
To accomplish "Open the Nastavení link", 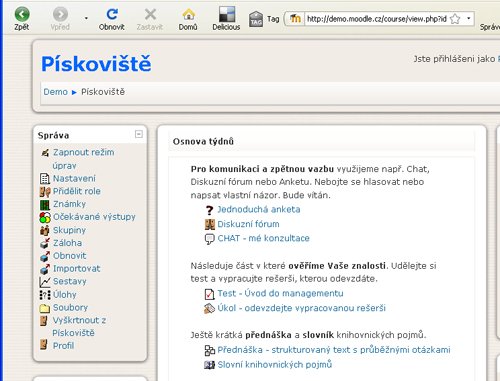I will click(74, 178).
